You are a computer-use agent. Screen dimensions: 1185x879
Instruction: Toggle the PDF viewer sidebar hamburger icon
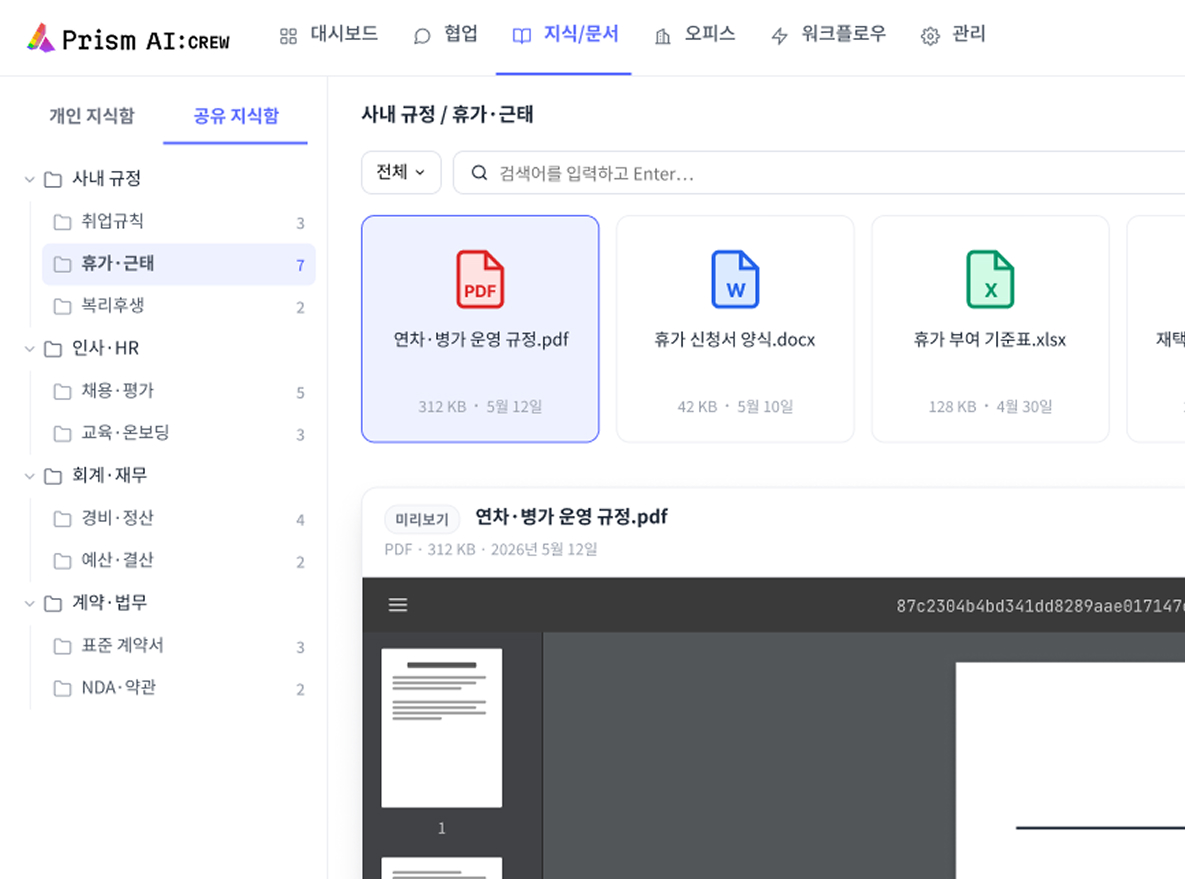(398, 605)
